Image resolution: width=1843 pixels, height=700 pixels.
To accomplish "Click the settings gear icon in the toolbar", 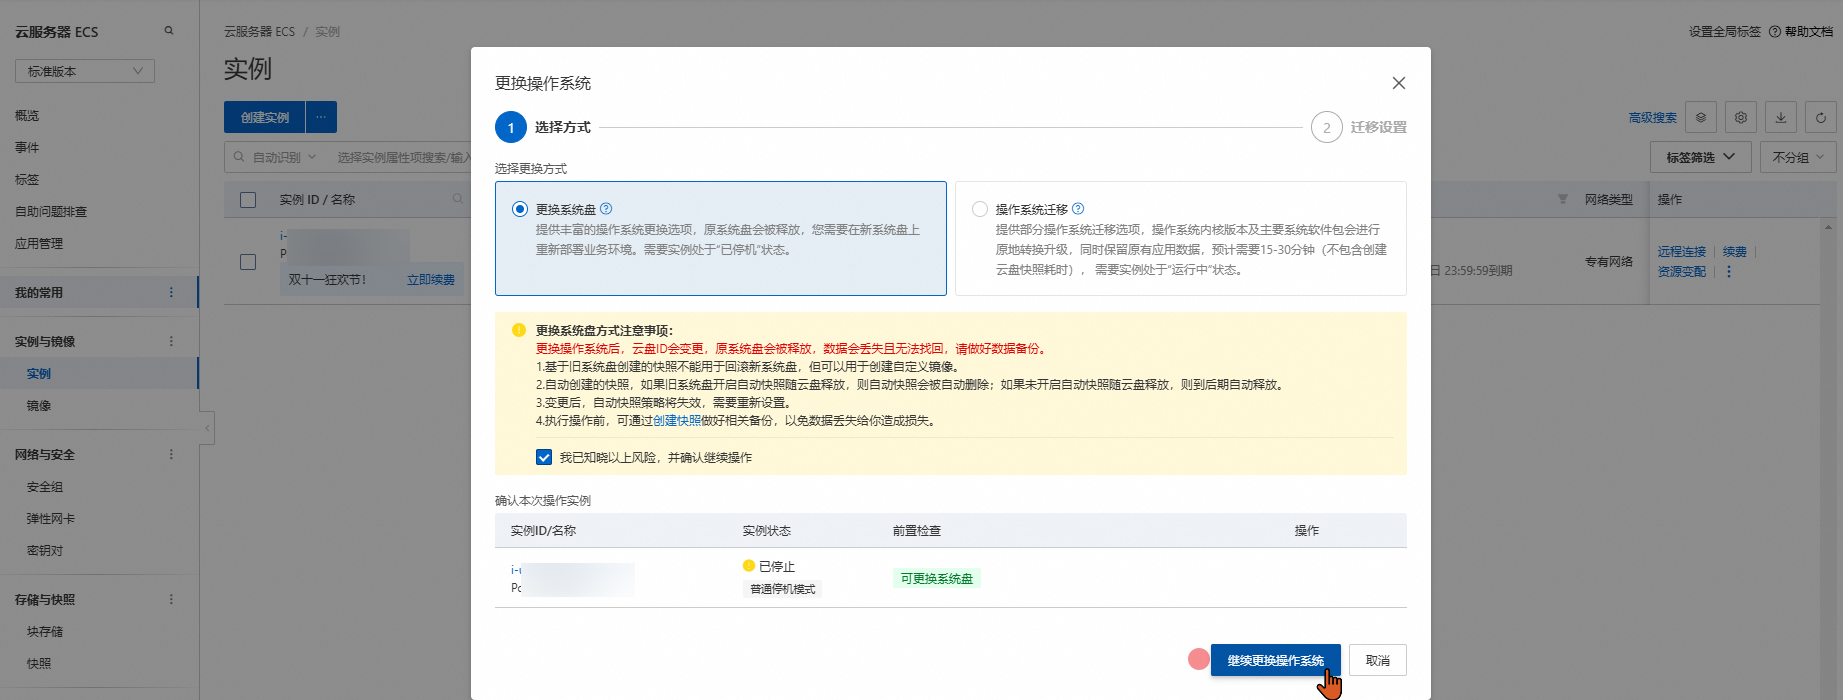I will coord(1741,117).
